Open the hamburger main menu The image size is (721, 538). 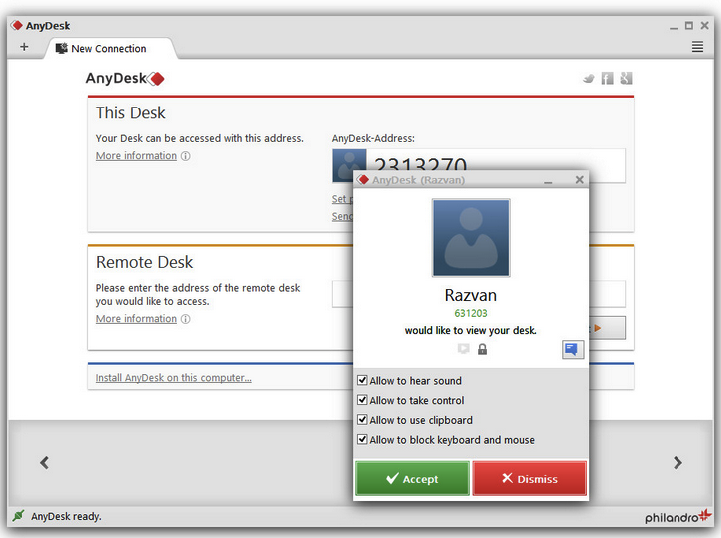tap(697, 47)
